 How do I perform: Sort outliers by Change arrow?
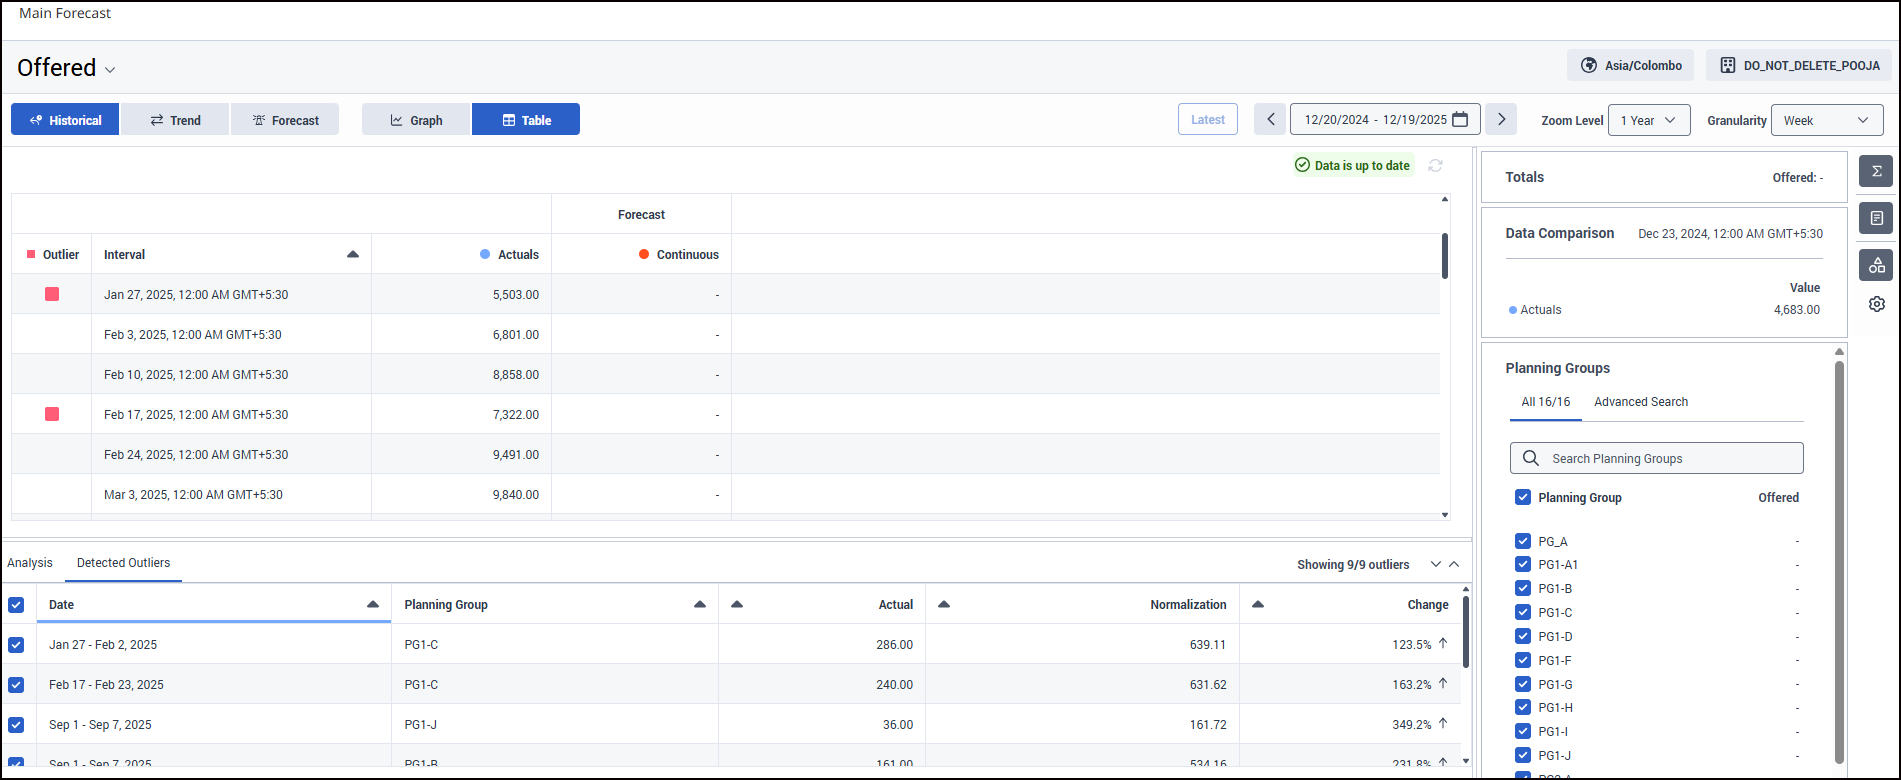click(x=1258, y=605)
